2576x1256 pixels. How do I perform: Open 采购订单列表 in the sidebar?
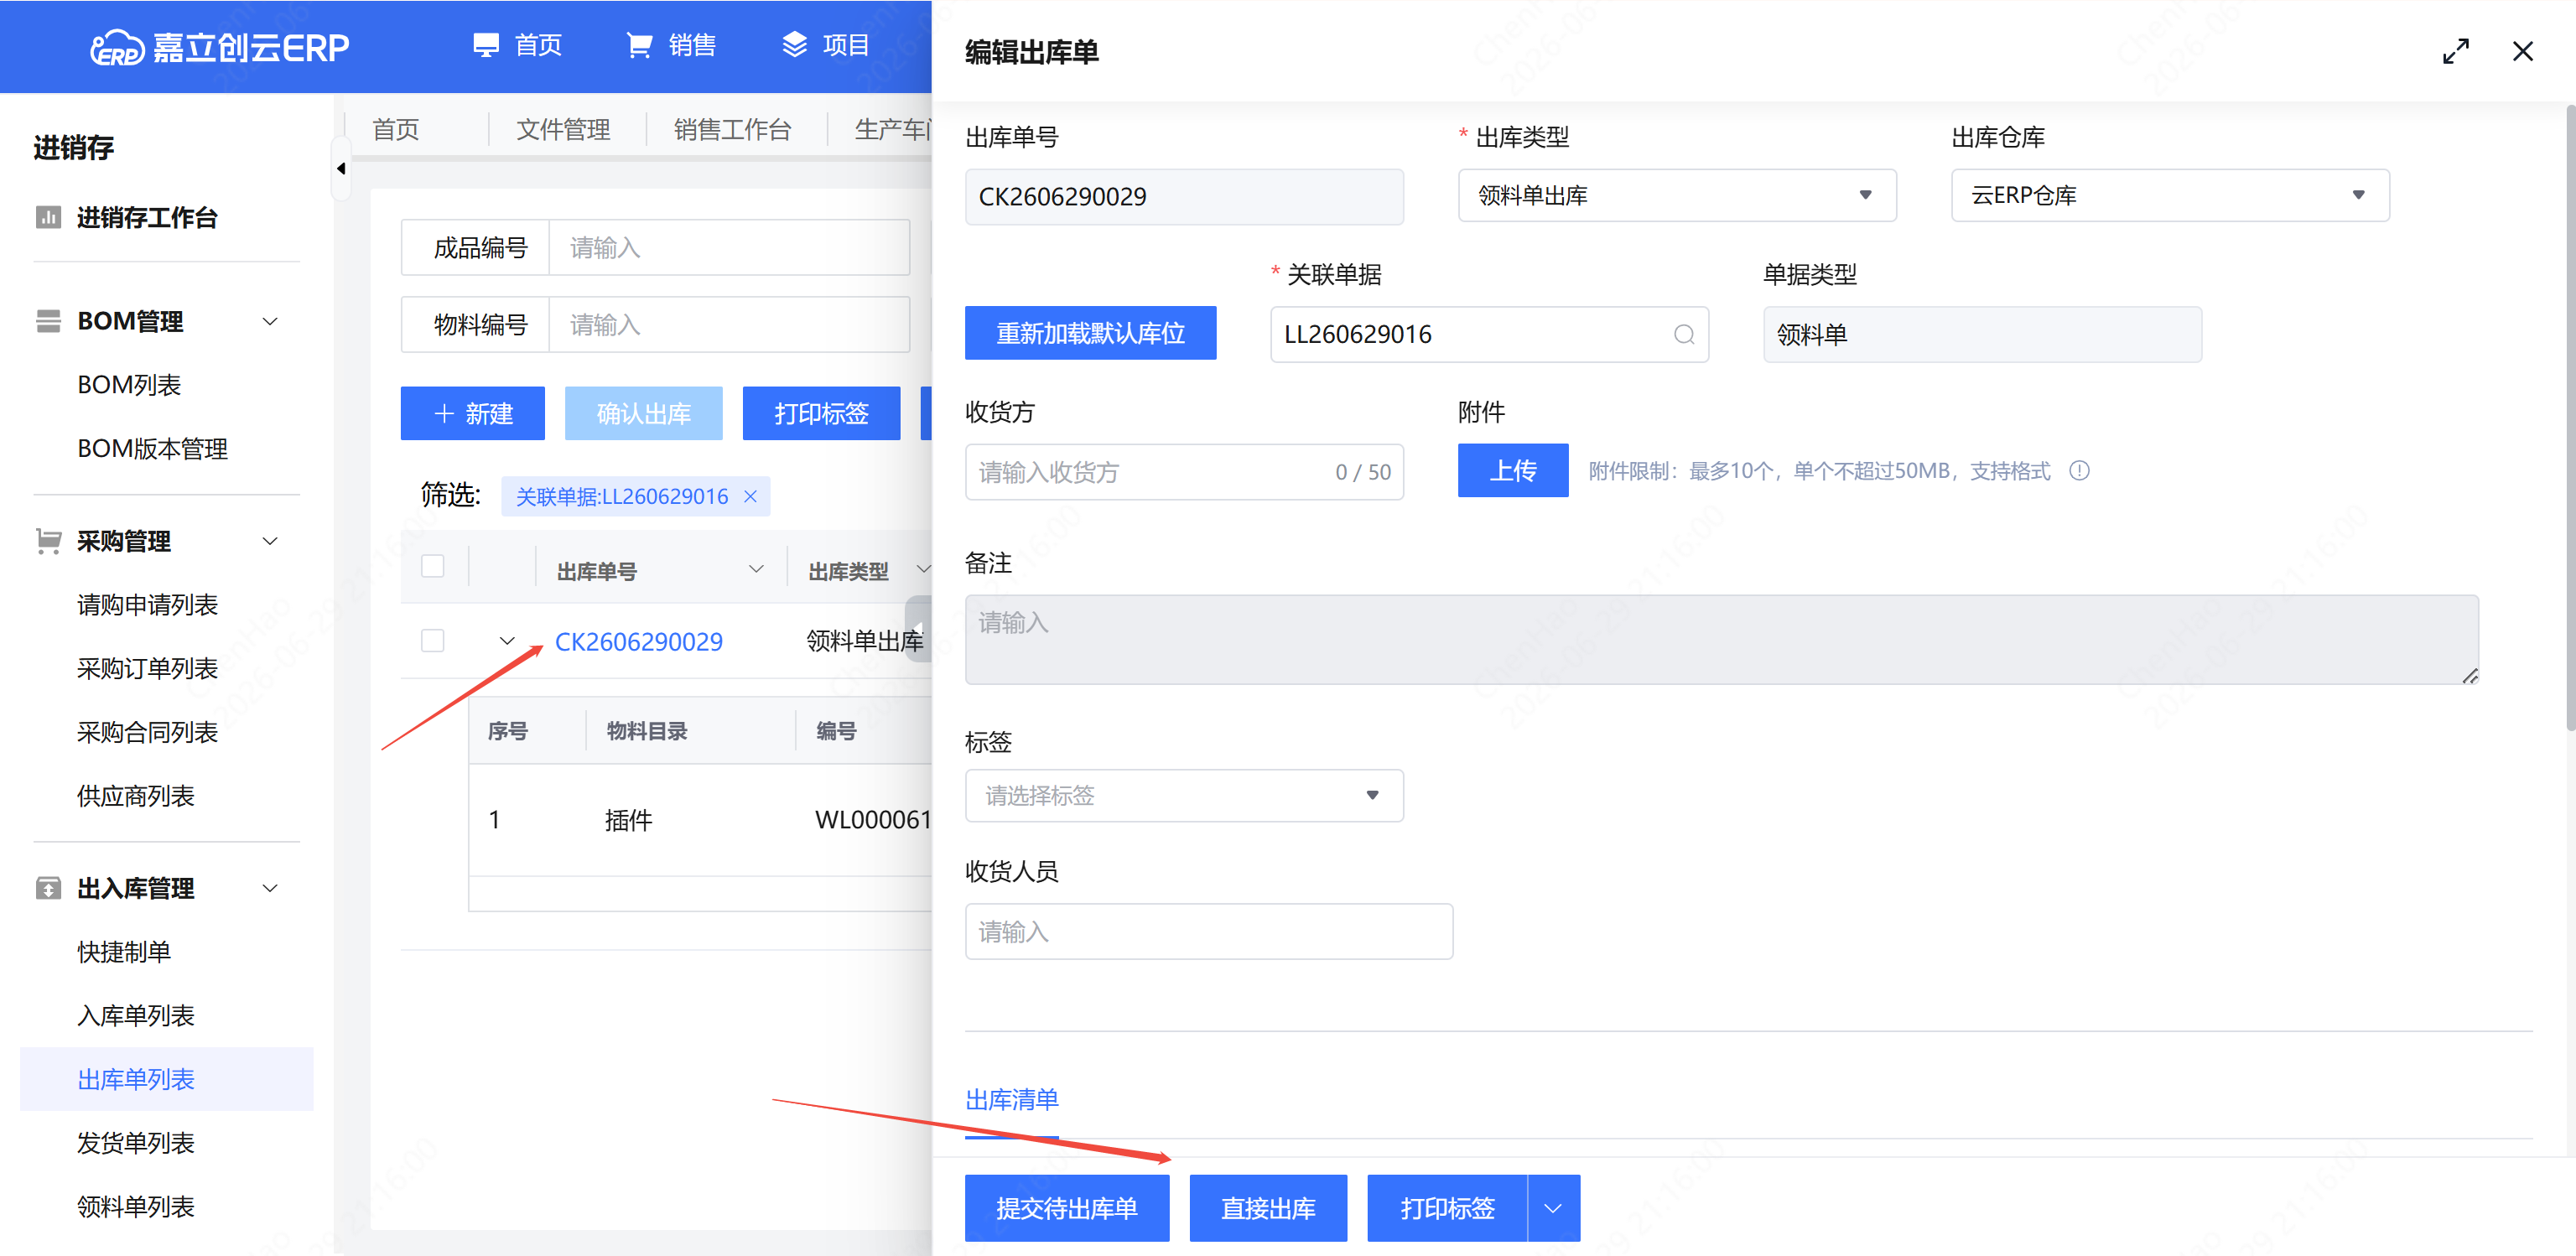pyautogui.click(x=147, y=669)
